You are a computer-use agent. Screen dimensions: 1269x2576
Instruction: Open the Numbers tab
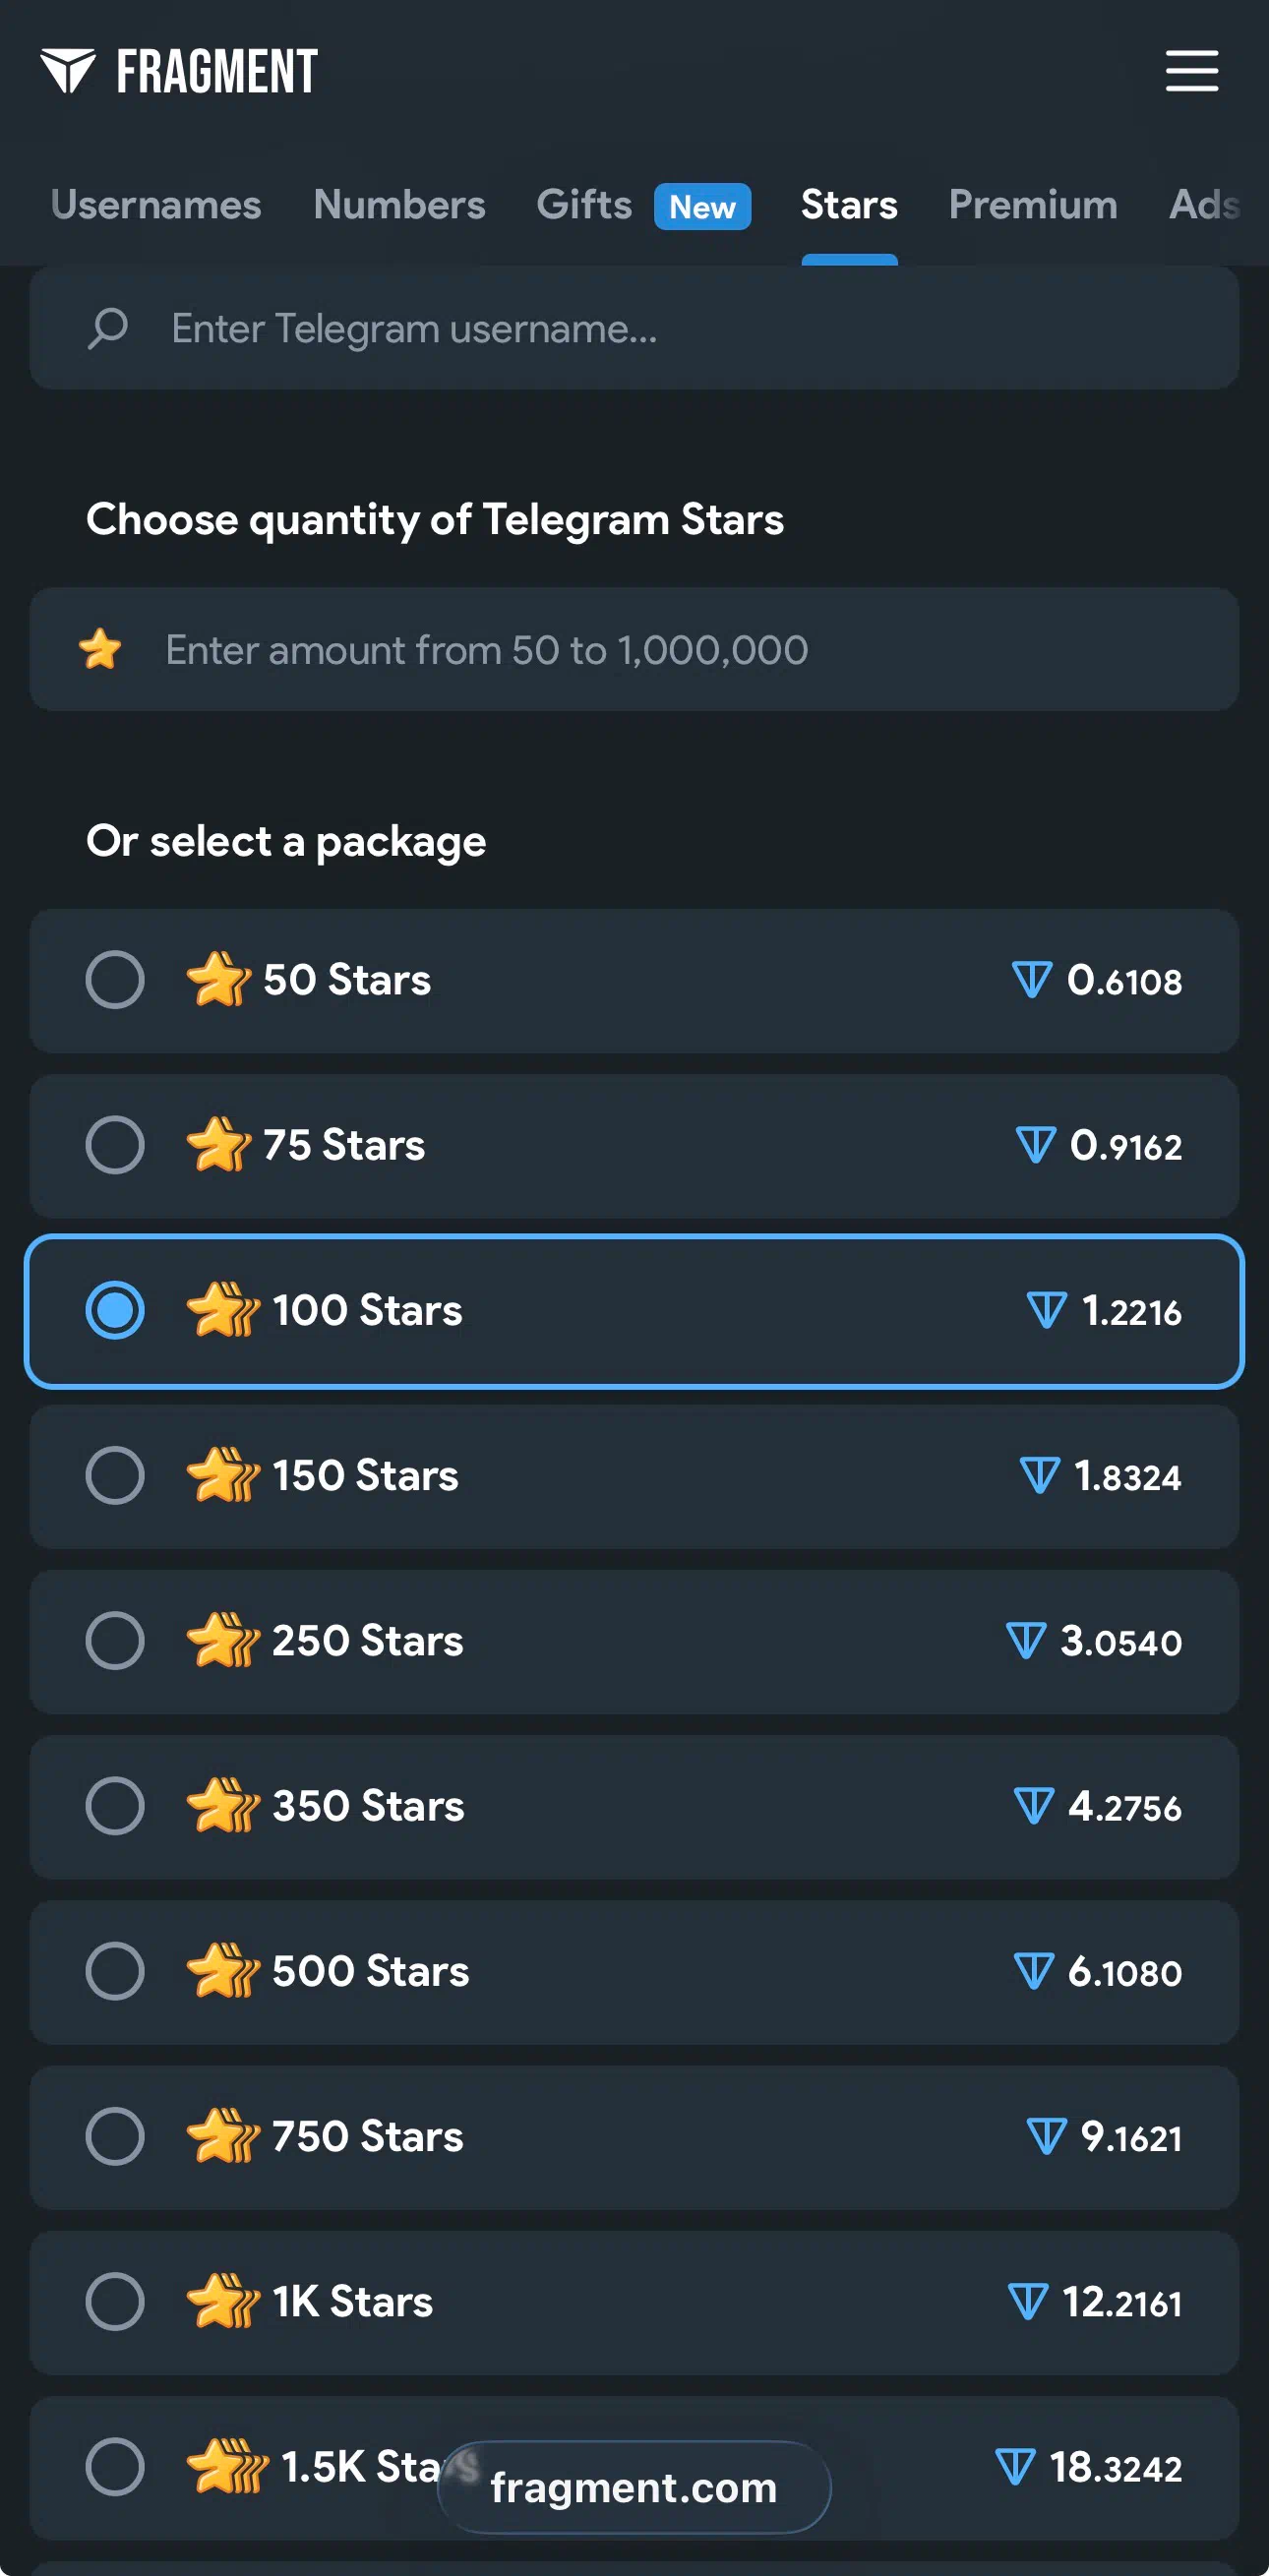point(399,205)
